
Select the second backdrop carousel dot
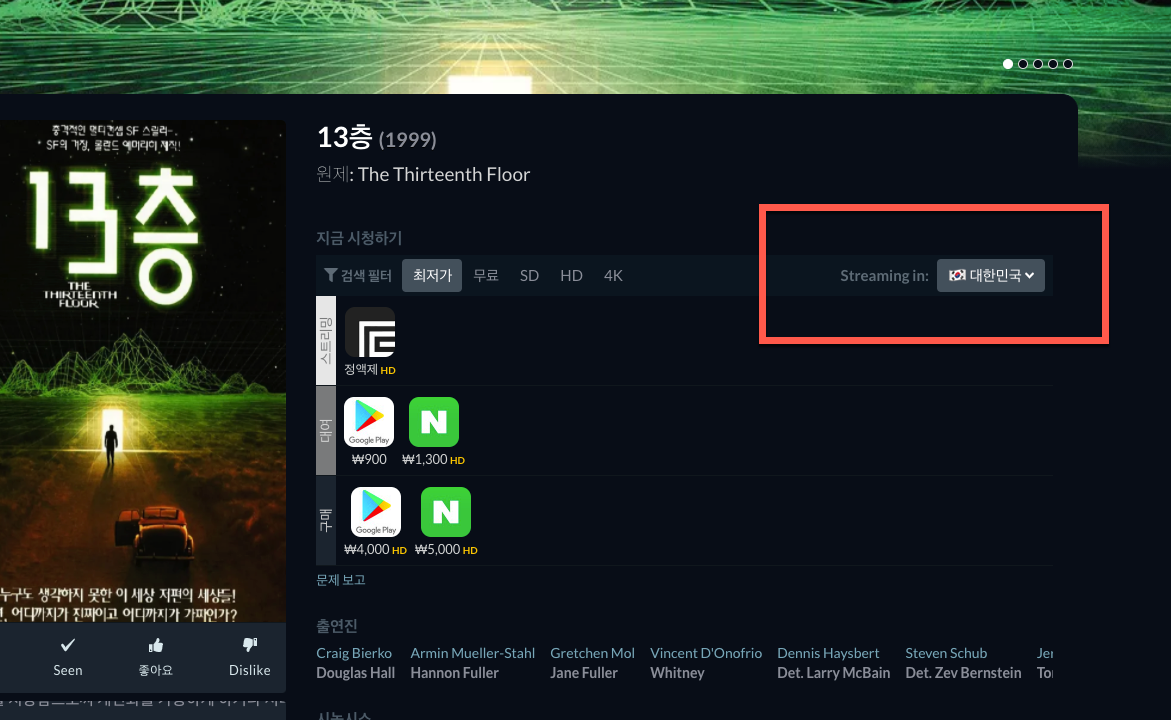[x=1023, y=64]
